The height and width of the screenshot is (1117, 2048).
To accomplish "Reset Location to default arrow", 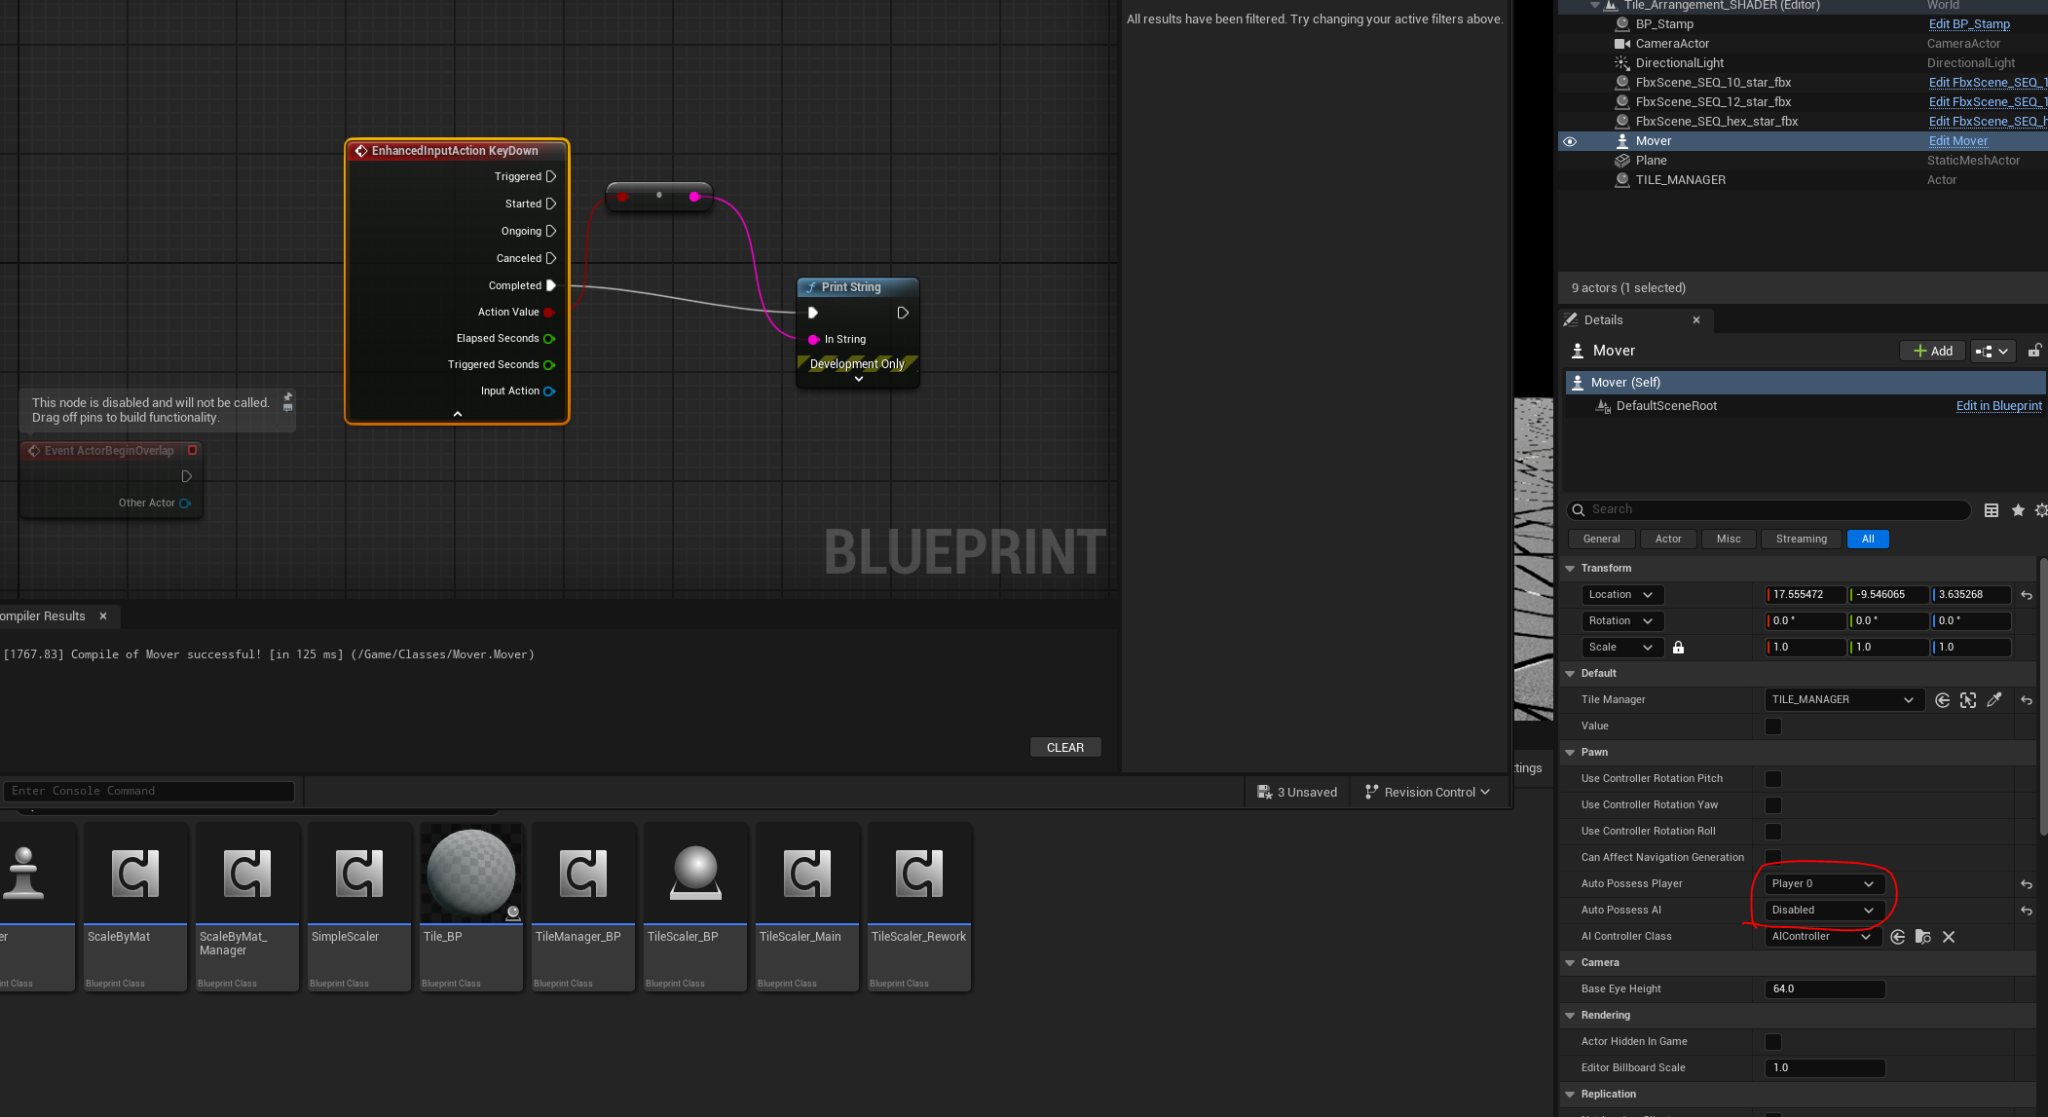I will tap(2026, 595).
